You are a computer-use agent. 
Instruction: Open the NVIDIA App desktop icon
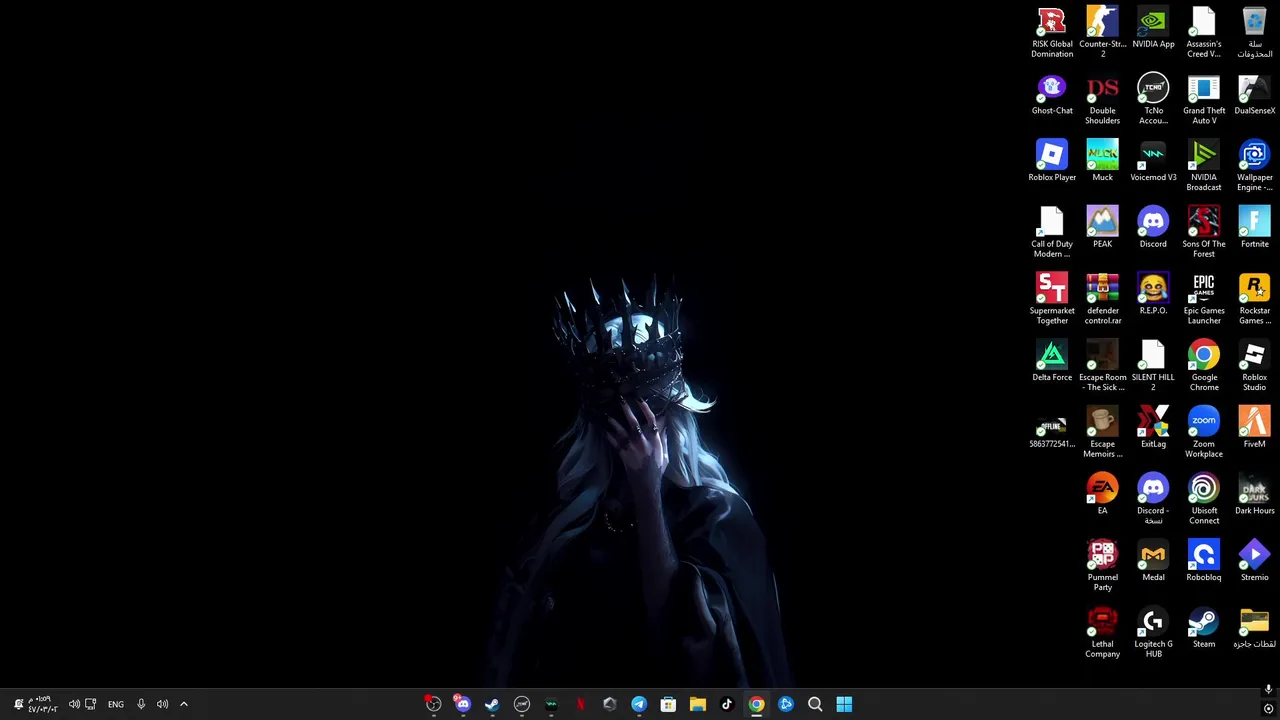tap(1153, 28)
